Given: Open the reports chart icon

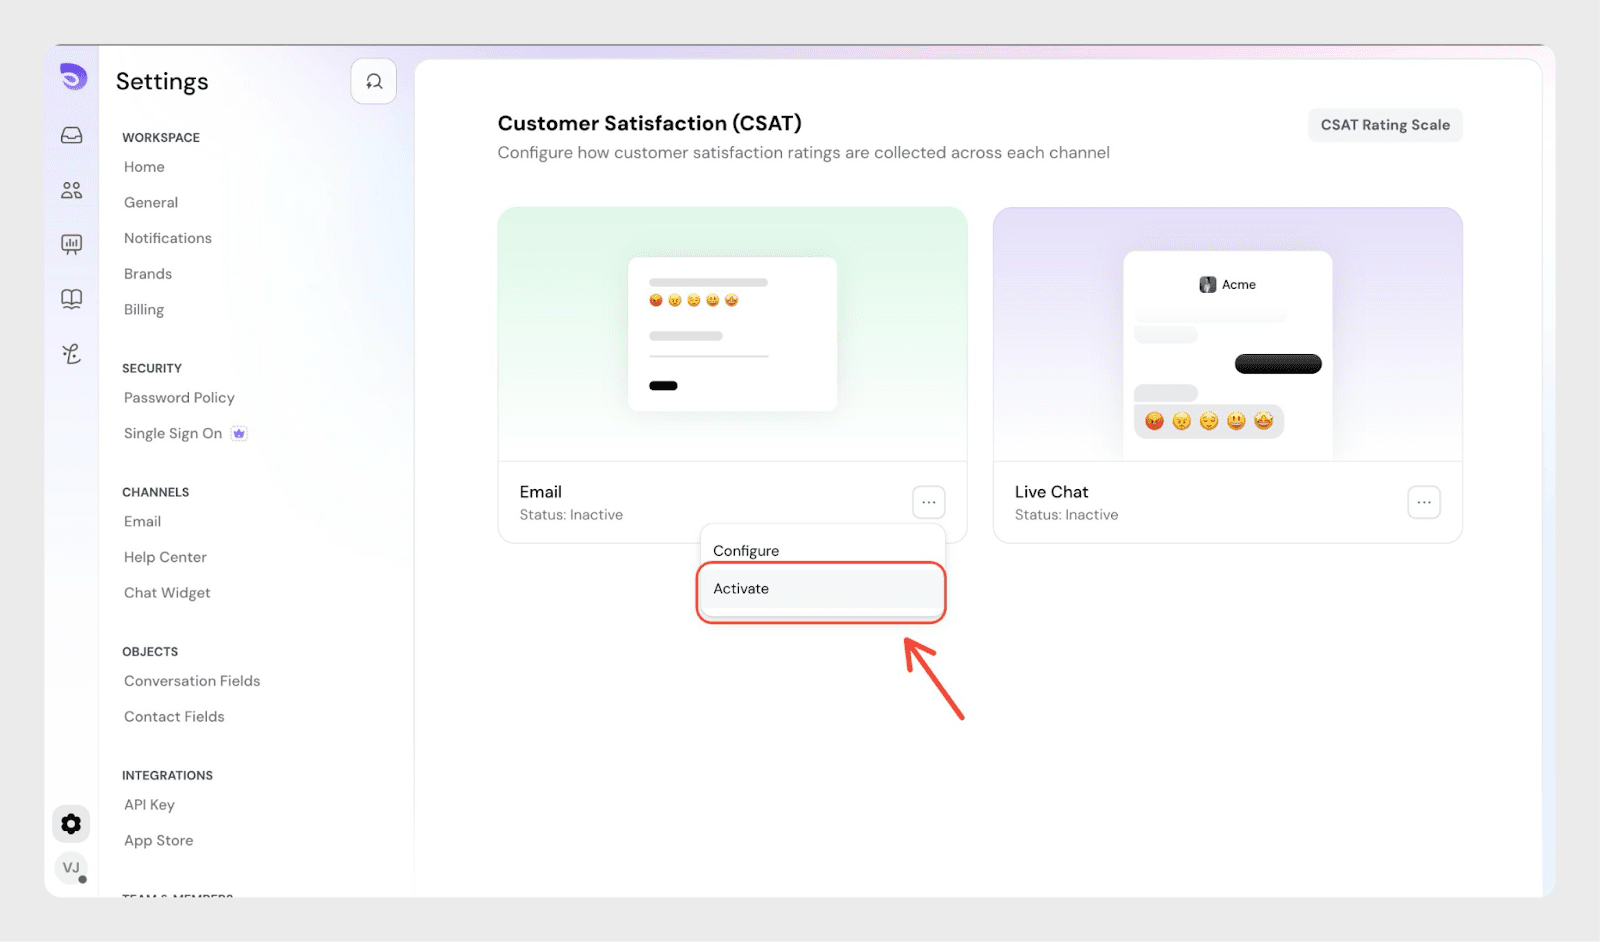Looking at the screenshot, I should pos(72,244).
